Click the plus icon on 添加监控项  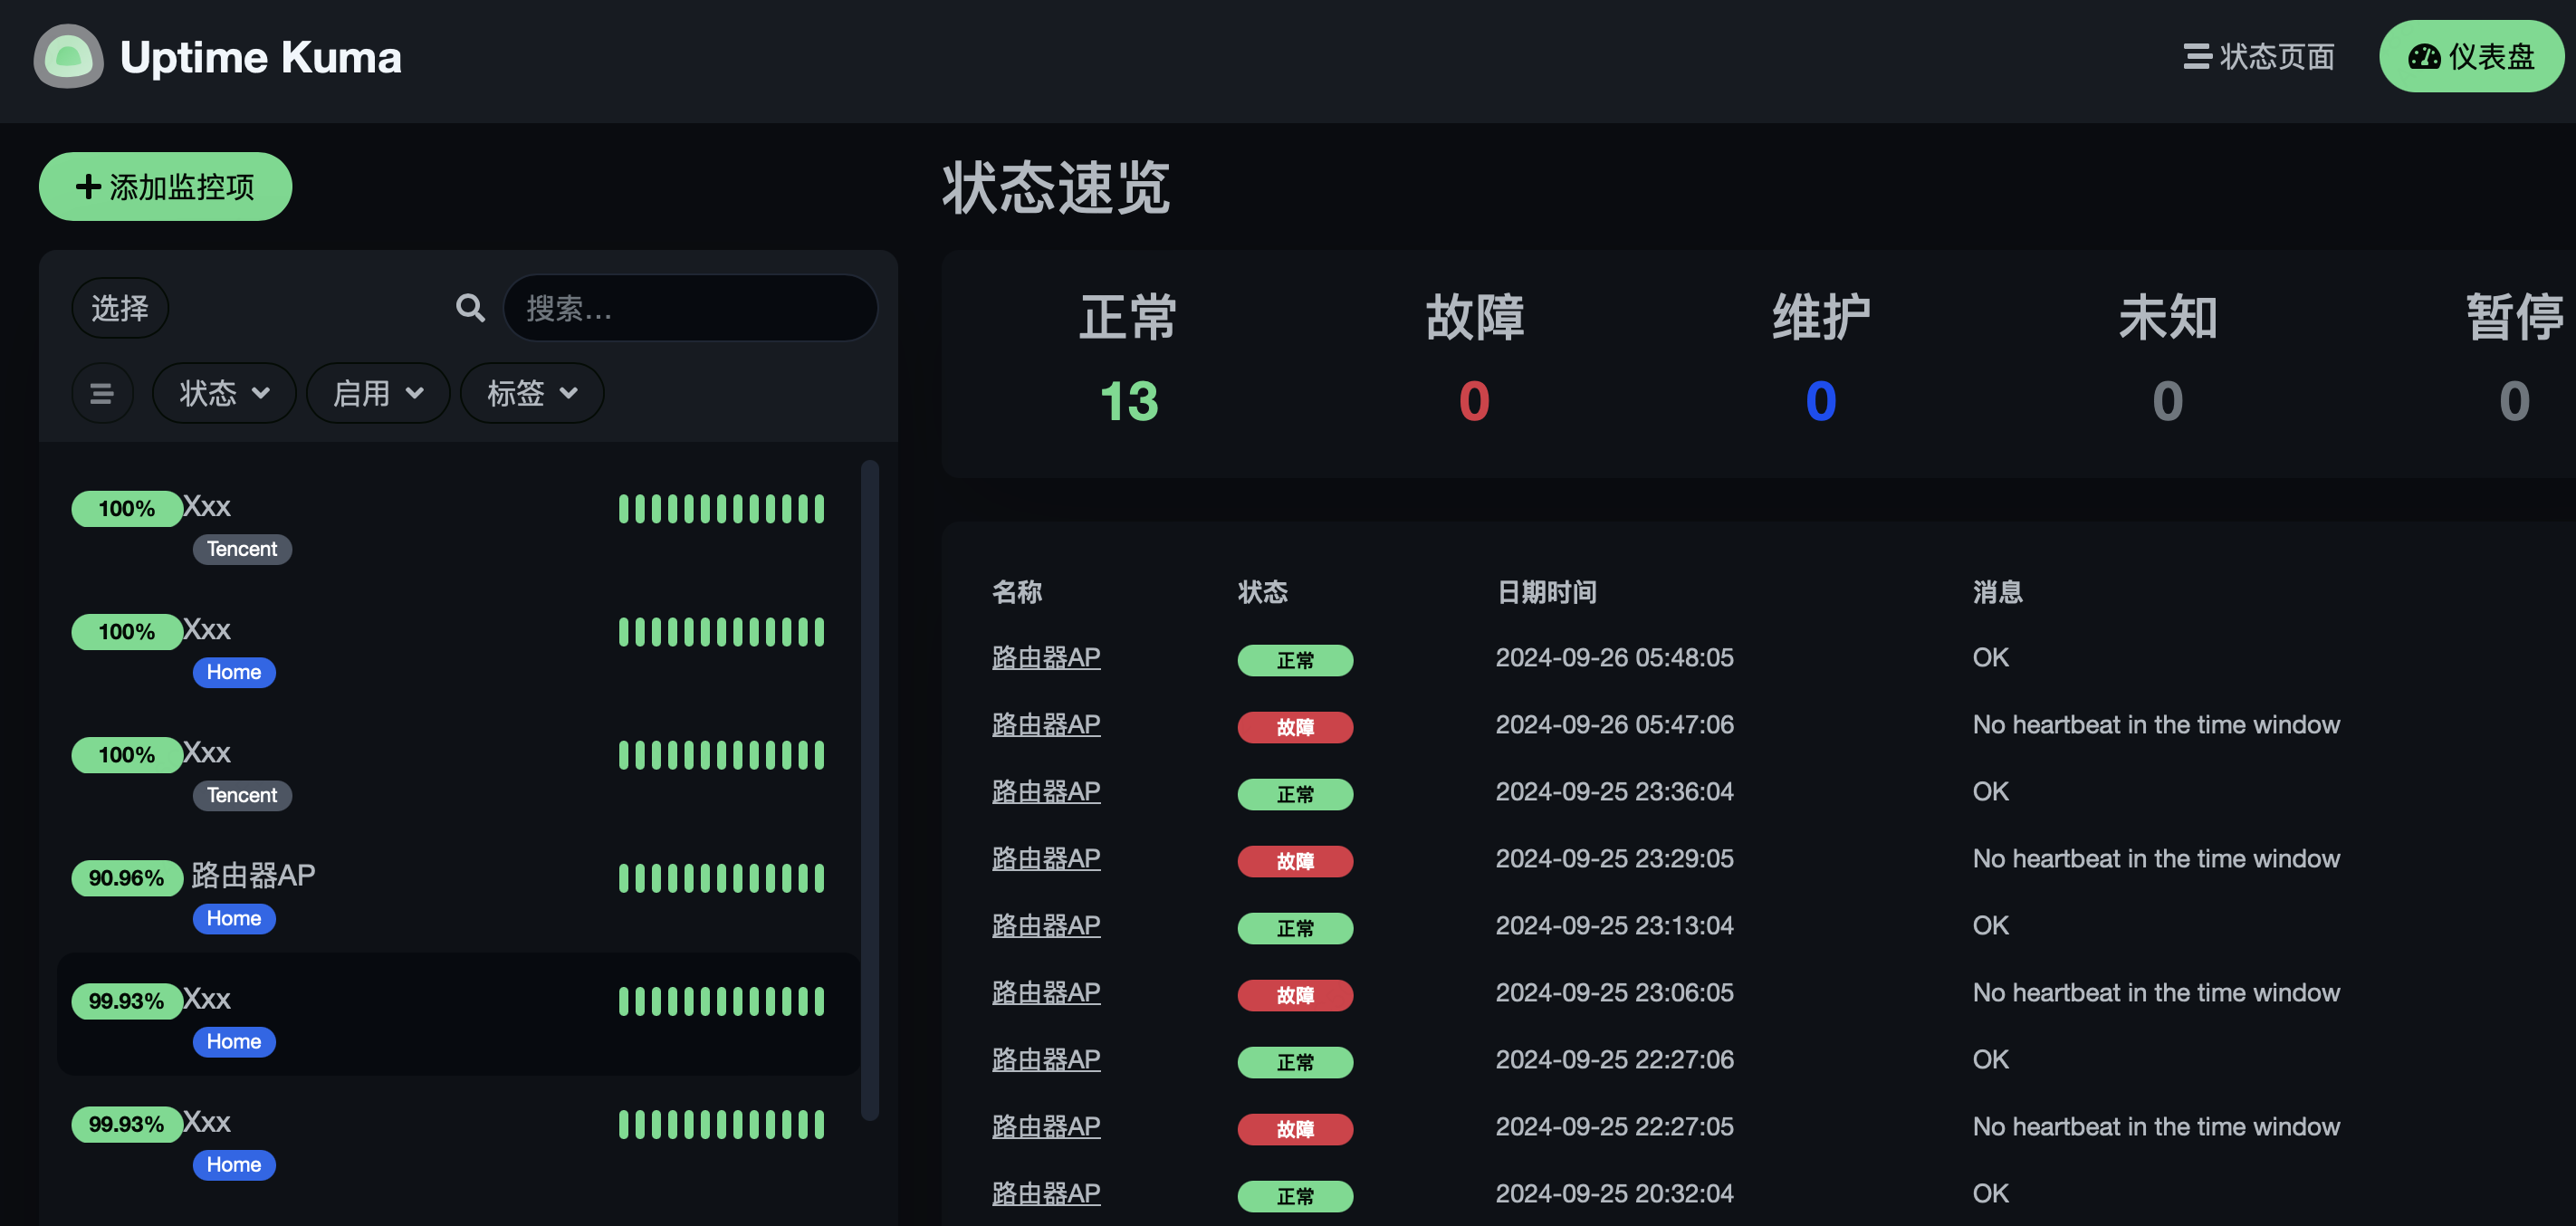click(86, 186)
